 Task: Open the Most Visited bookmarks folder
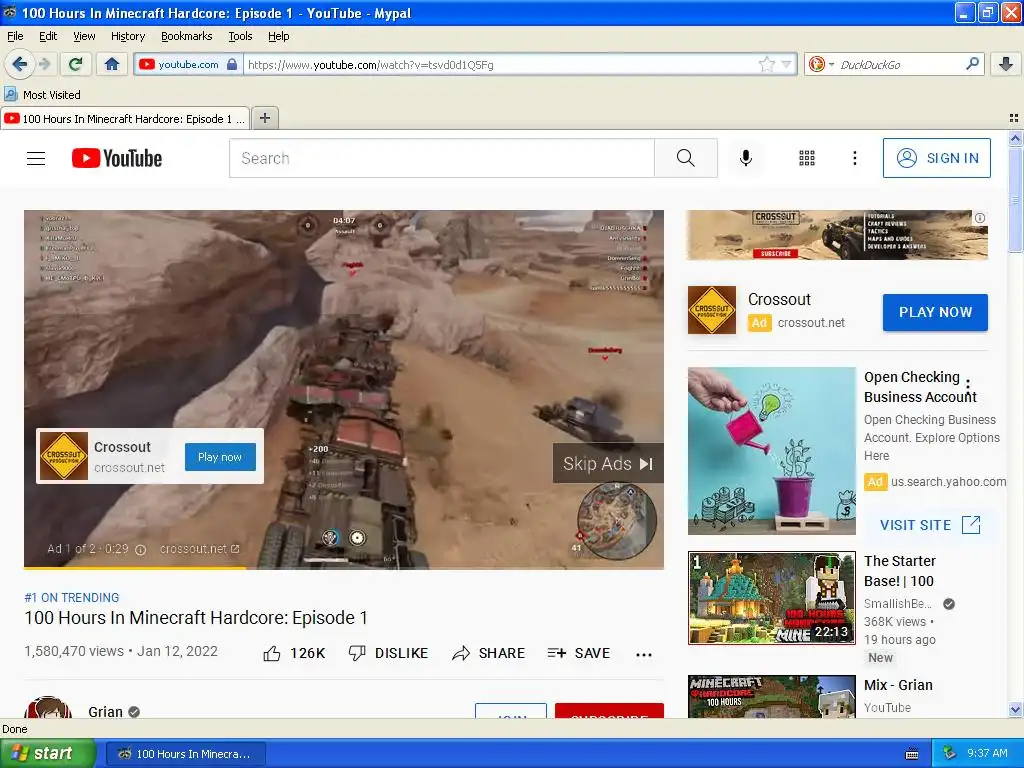click(x=42, y=95)
